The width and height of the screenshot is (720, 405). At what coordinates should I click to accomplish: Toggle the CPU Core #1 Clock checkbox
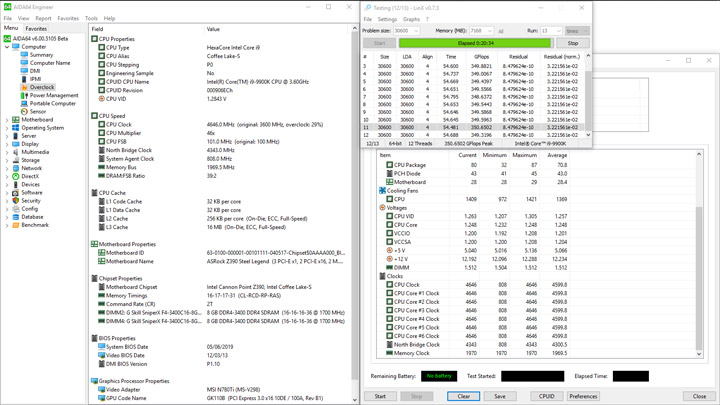389,293
